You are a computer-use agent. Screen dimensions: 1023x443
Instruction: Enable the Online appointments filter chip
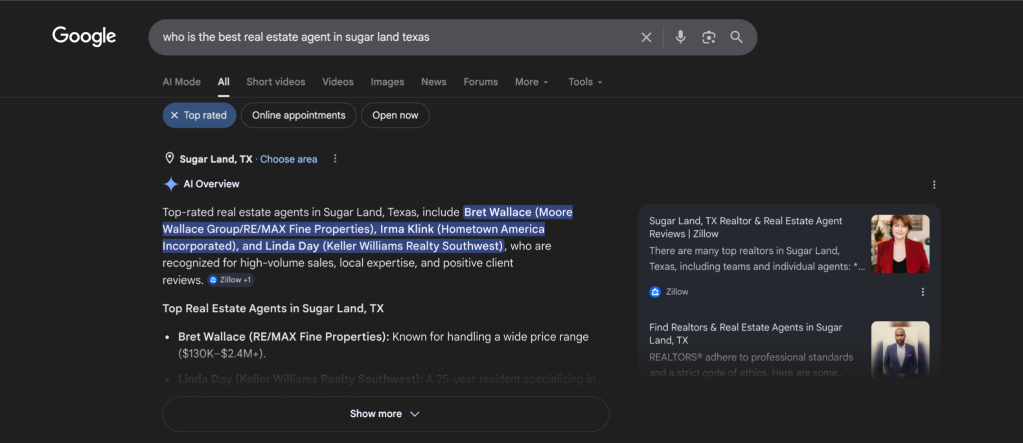point(298,115)
